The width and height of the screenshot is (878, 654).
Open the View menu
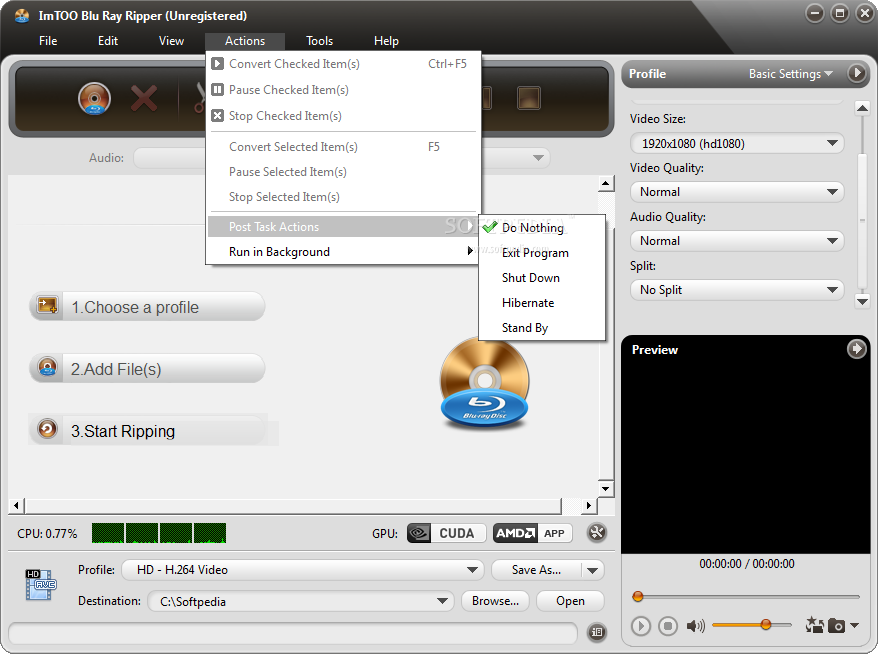pyautogui.click(x=171, y=41)
